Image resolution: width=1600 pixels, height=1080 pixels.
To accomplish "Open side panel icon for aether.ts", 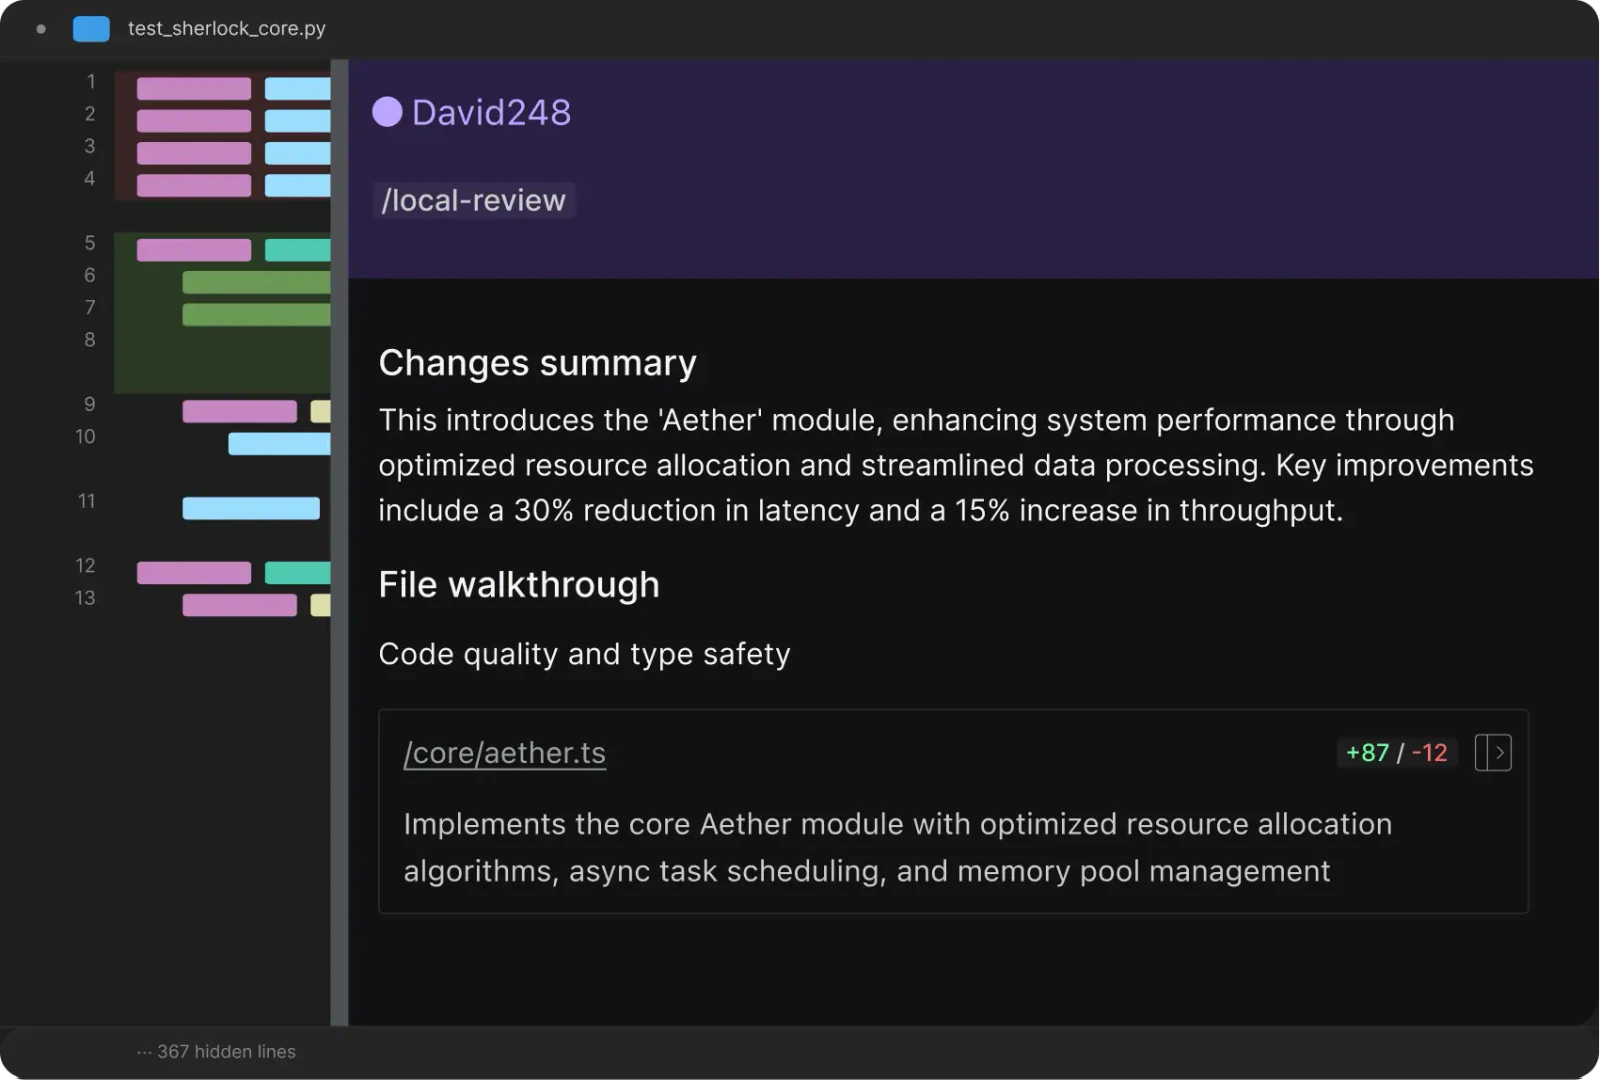I will [x=1492, y=753].
